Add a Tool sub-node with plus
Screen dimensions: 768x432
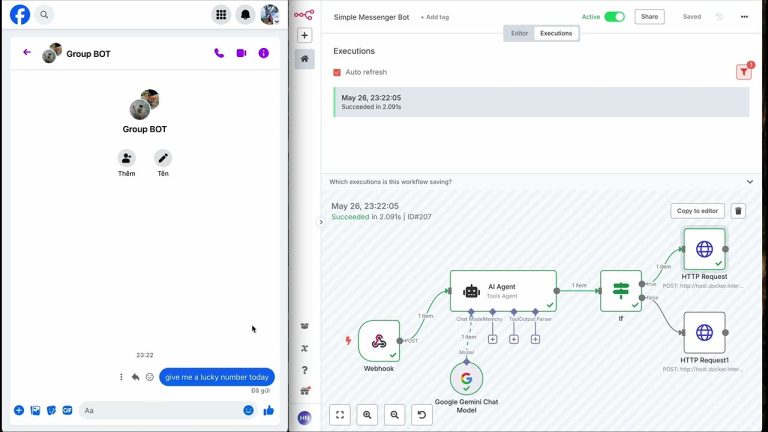pyautogui.click(x=514, y=339)
